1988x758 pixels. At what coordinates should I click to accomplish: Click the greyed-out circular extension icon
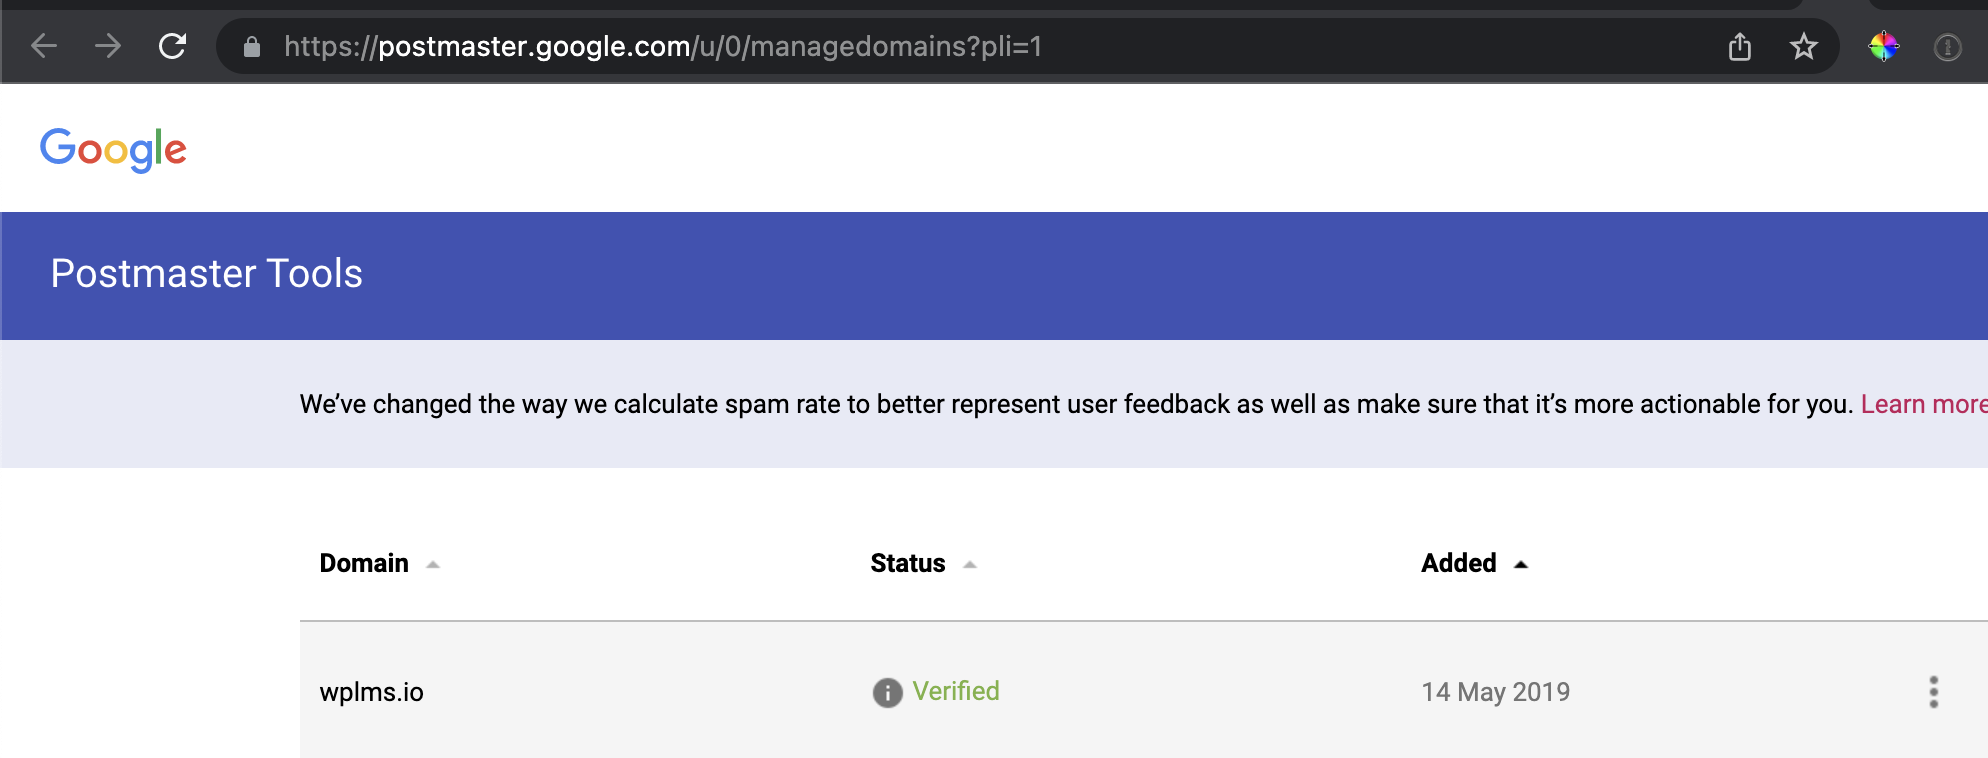coord(1948,47)
